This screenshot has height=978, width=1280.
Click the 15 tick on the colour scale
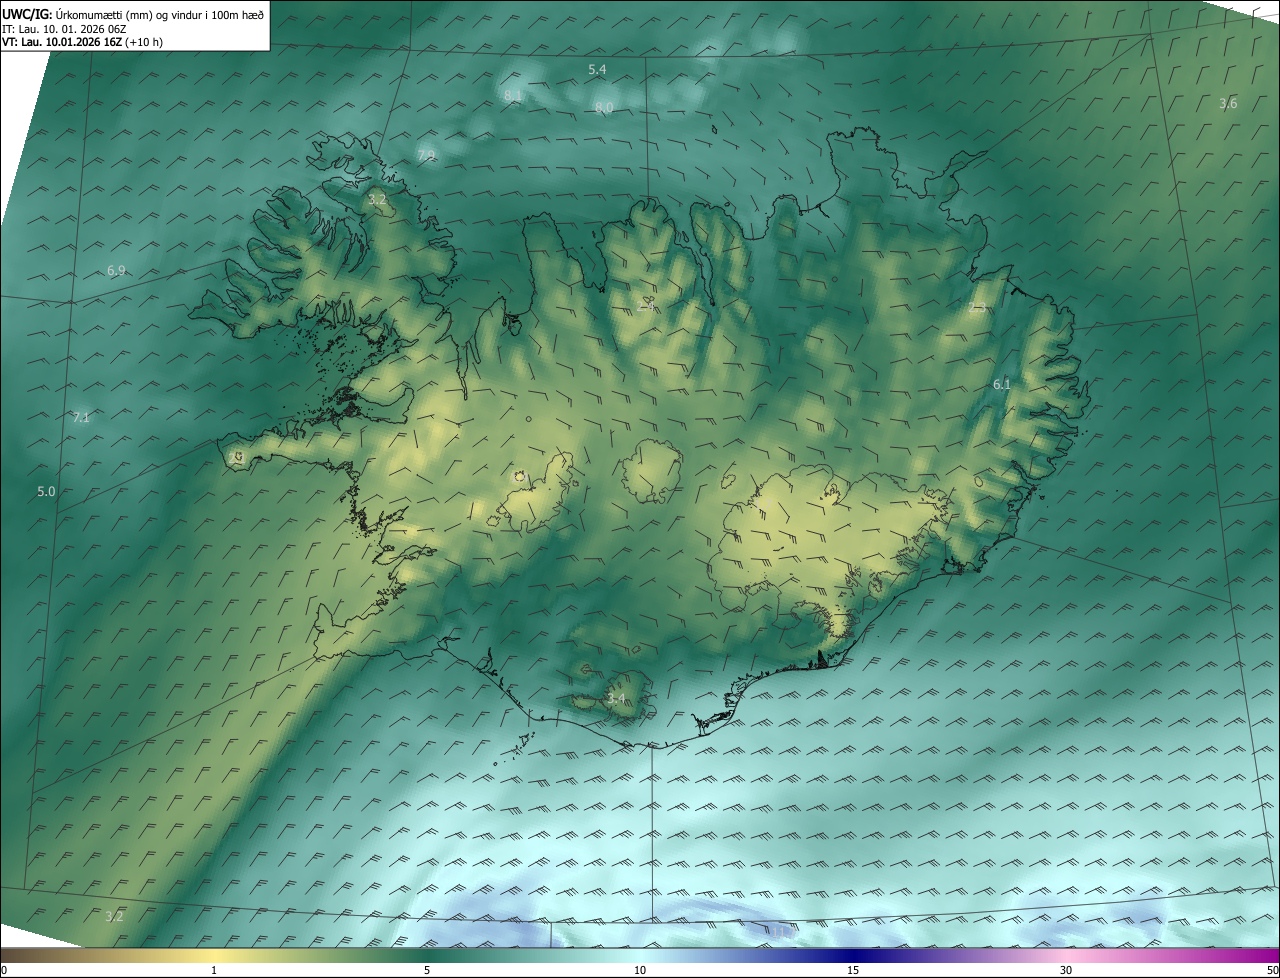tap(853, 971)
